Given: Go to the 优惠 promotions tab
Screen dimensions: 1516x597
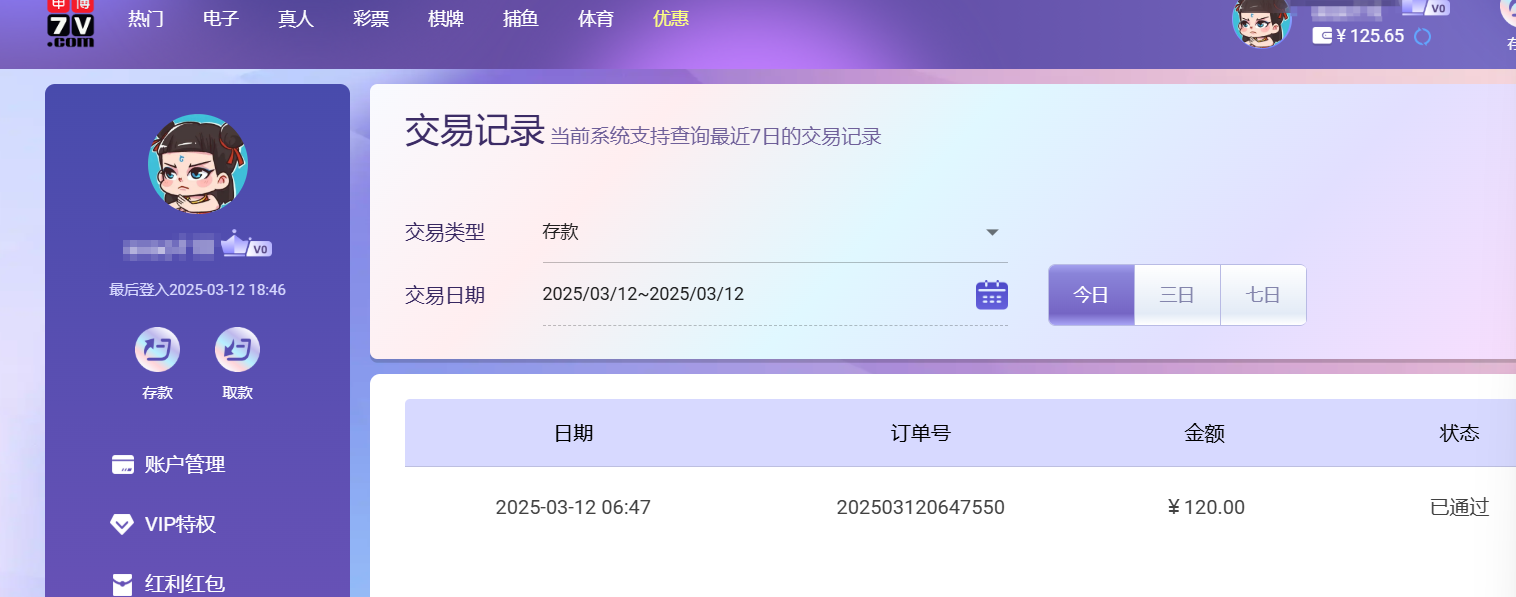Looking at the screenshot, I should point(670,19).
